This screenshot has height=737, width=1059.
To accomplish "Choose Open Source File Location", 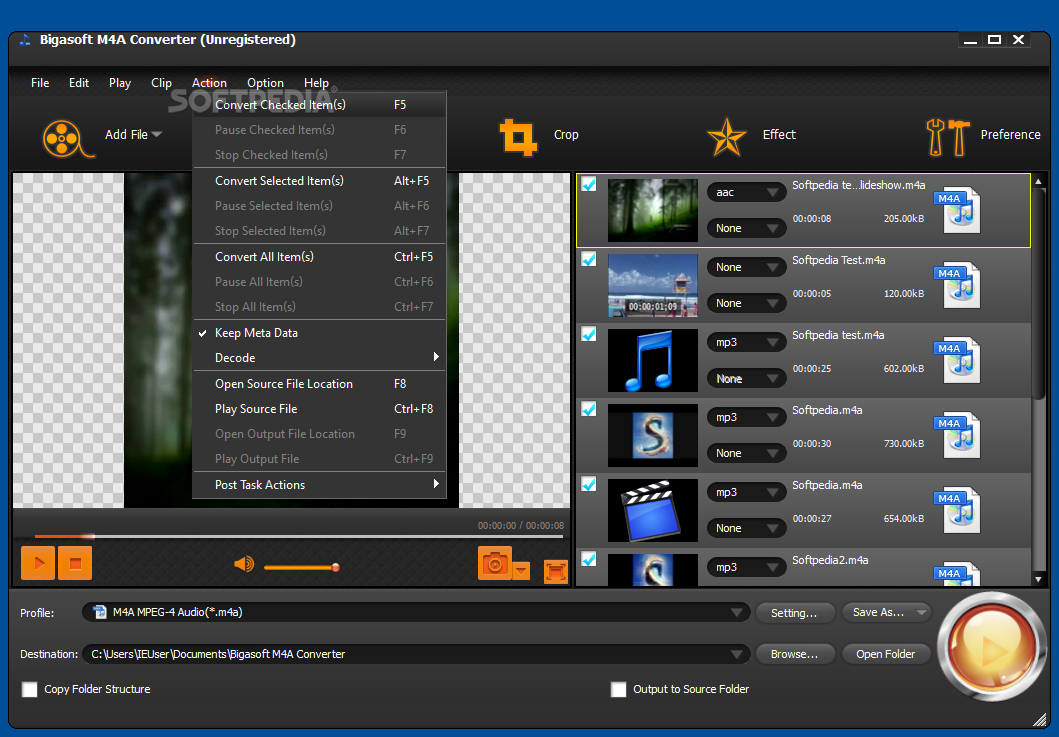I will pos(319,384).
